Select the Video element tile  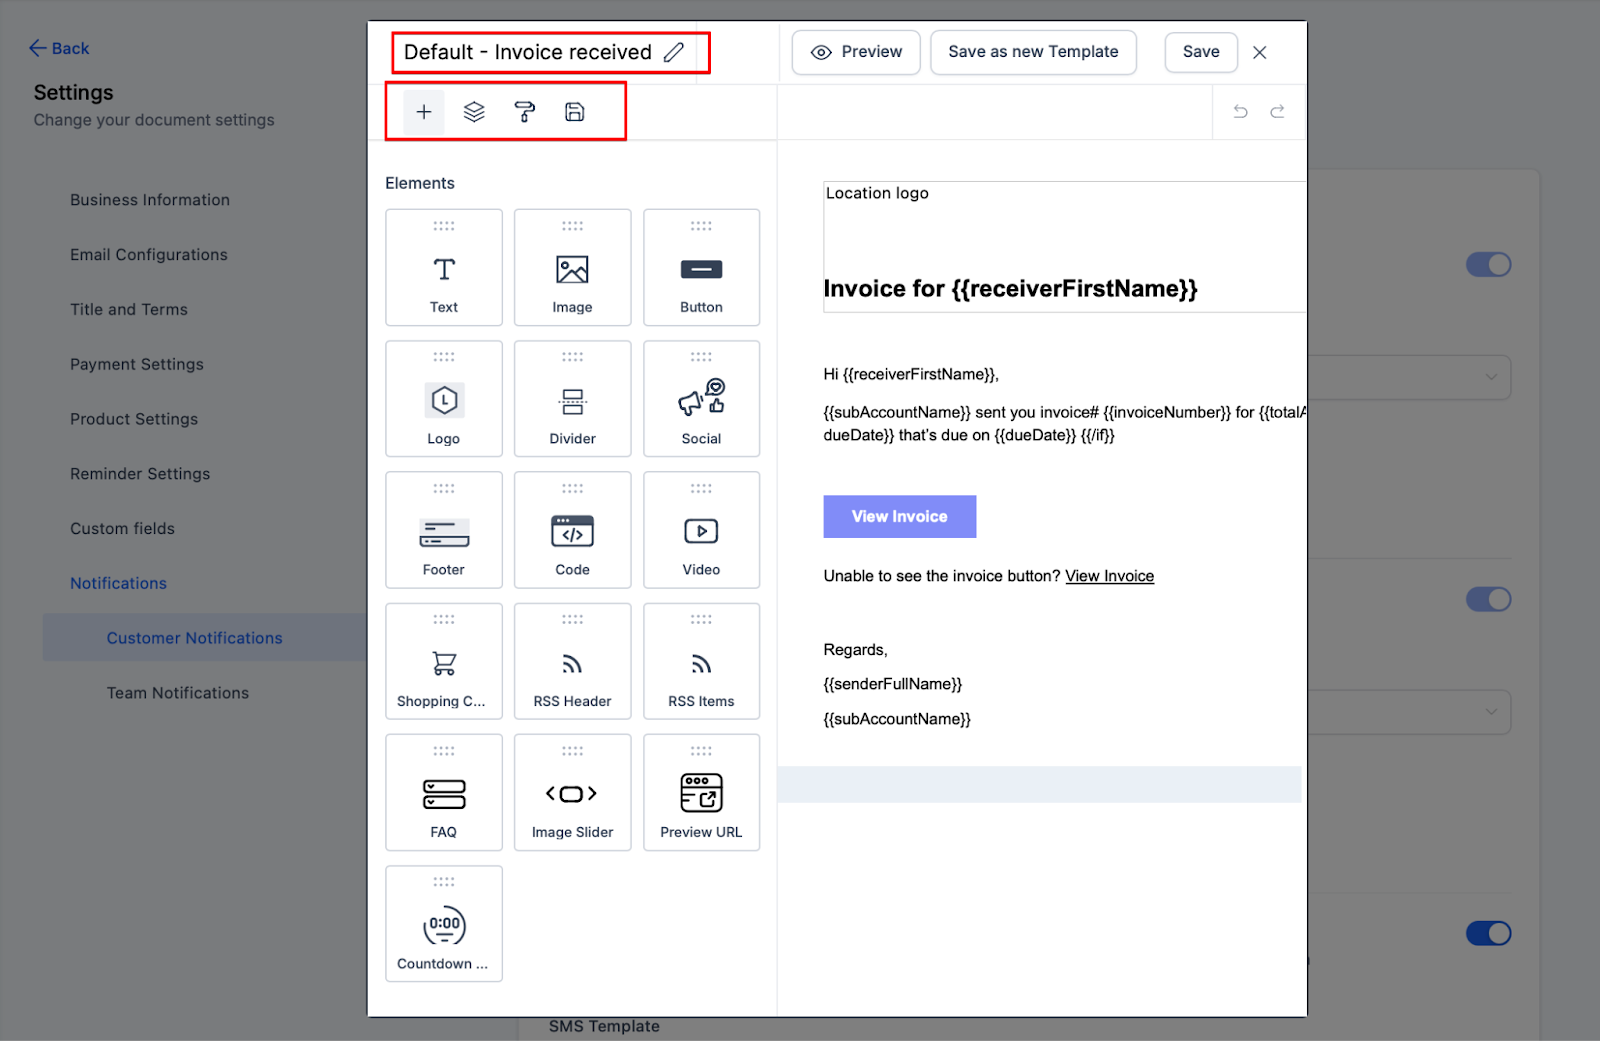pos(701,530)
